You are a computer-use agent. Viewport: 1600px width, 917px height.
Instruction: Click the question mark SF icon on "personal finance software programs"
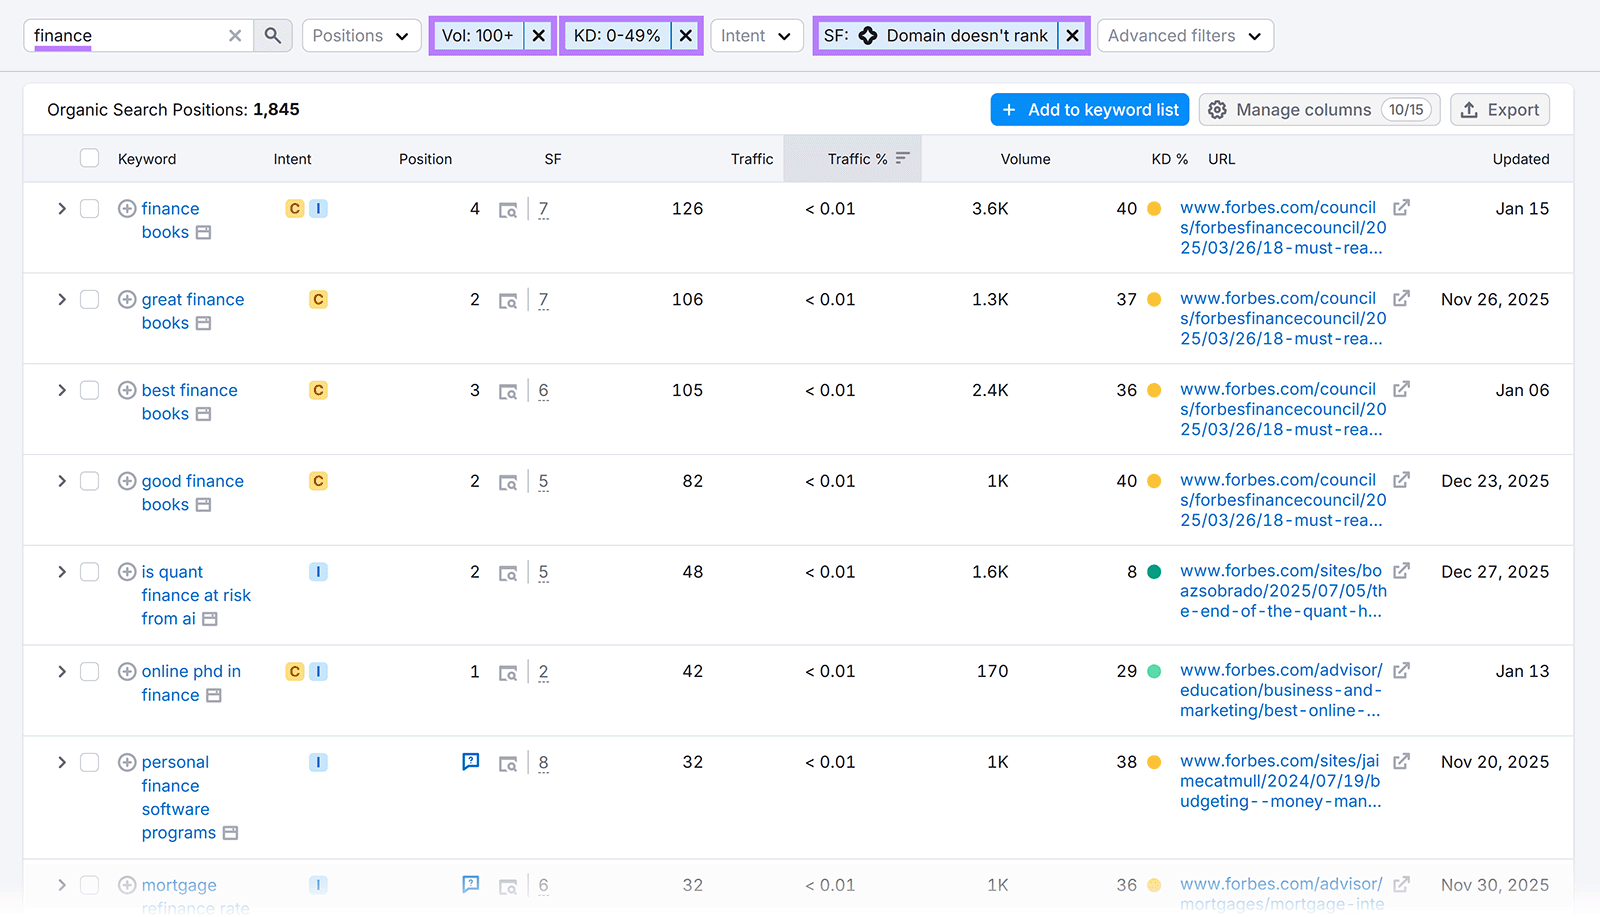coord(470,761)
